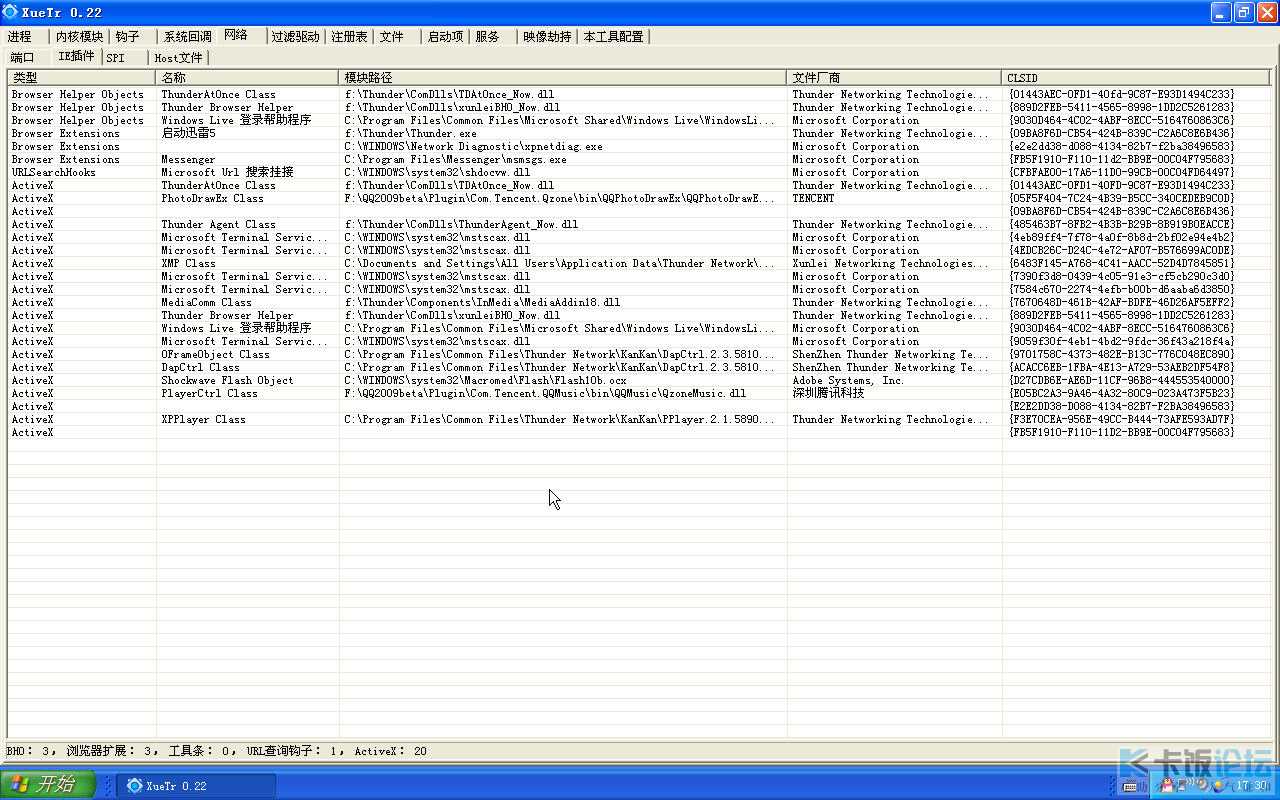1280x800 pixels.
Task: Sort by the 文件厂商 column header
Action: (x=895, y=77)
